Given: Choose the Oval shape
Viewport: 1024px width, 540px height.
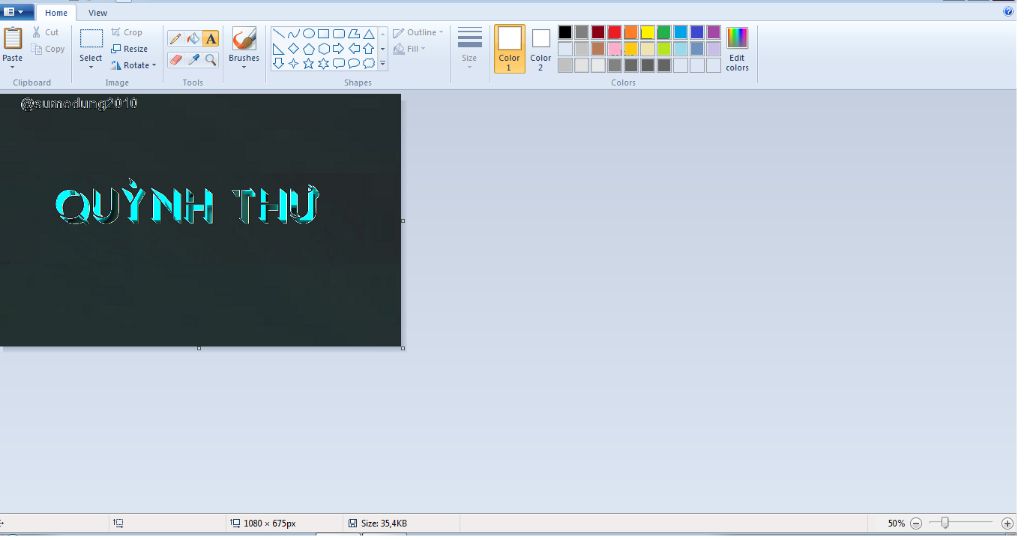Looking at the screenshot, I should click(x=308, y=34).
